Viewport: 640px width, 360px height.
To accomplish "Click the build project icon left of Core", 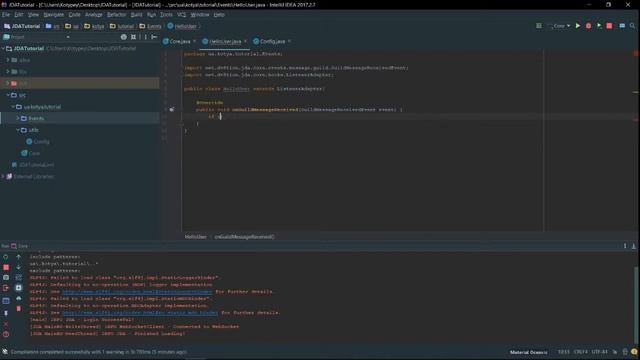I will pos(539,26).
